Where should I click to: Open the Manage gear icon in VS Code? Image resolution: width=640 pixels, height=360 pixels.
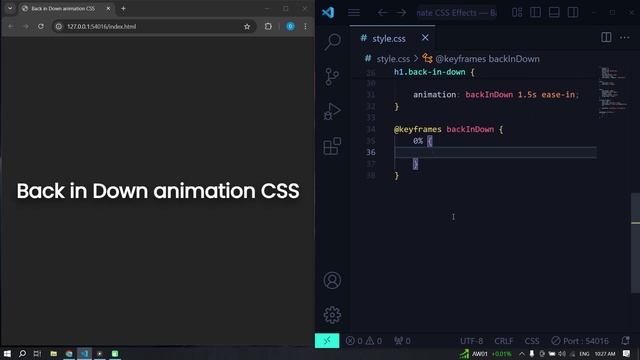coord(332,315)
